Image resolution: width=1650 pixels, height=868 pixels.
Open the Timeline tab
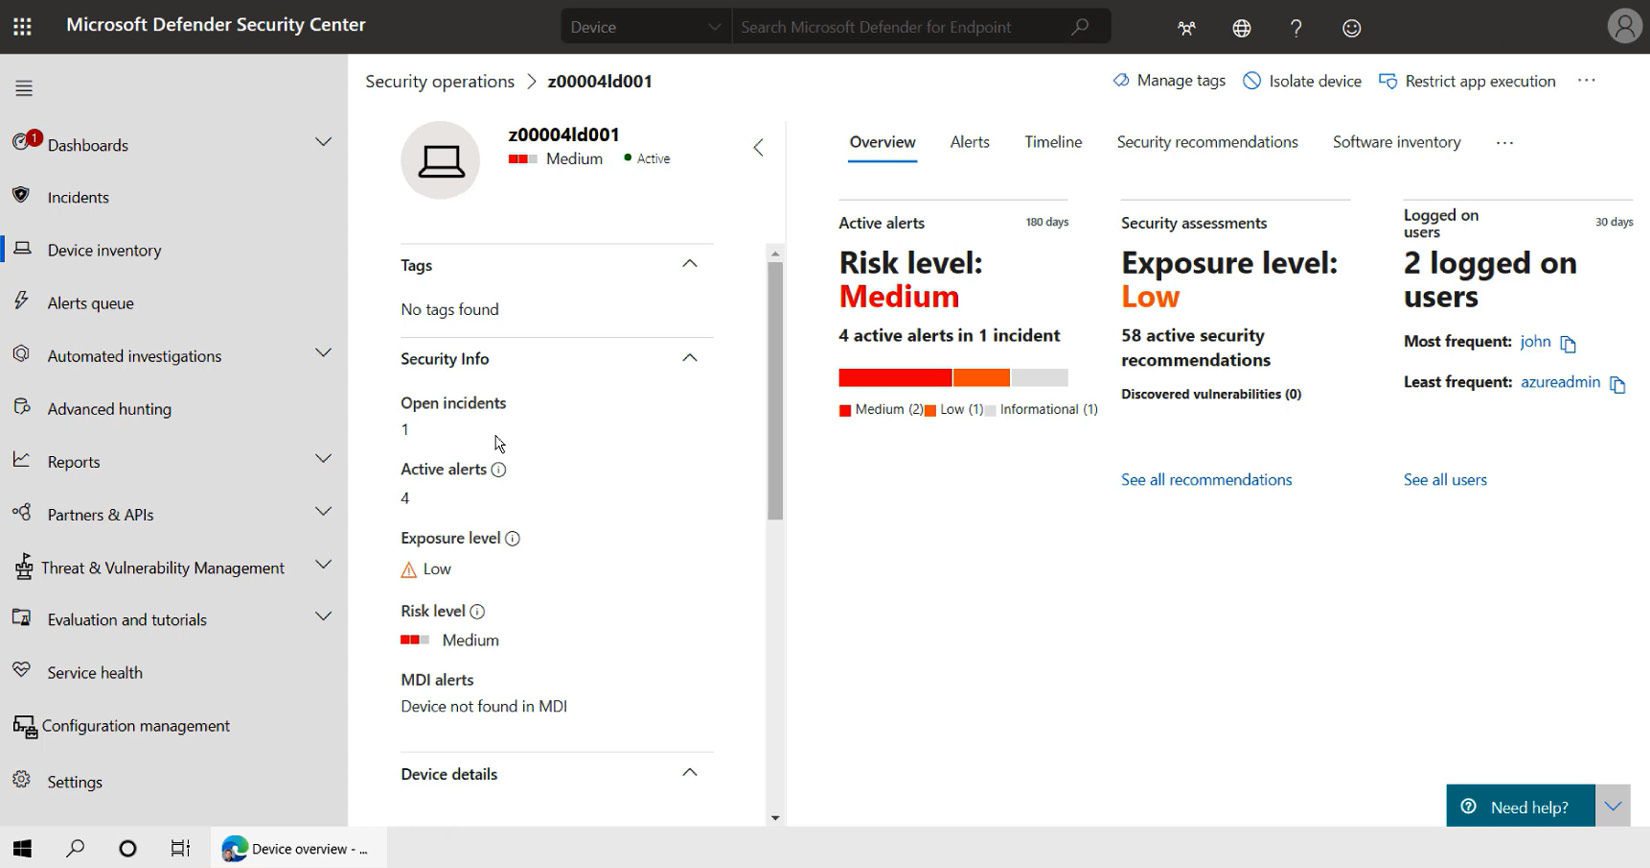click(x=1053, y=142)
